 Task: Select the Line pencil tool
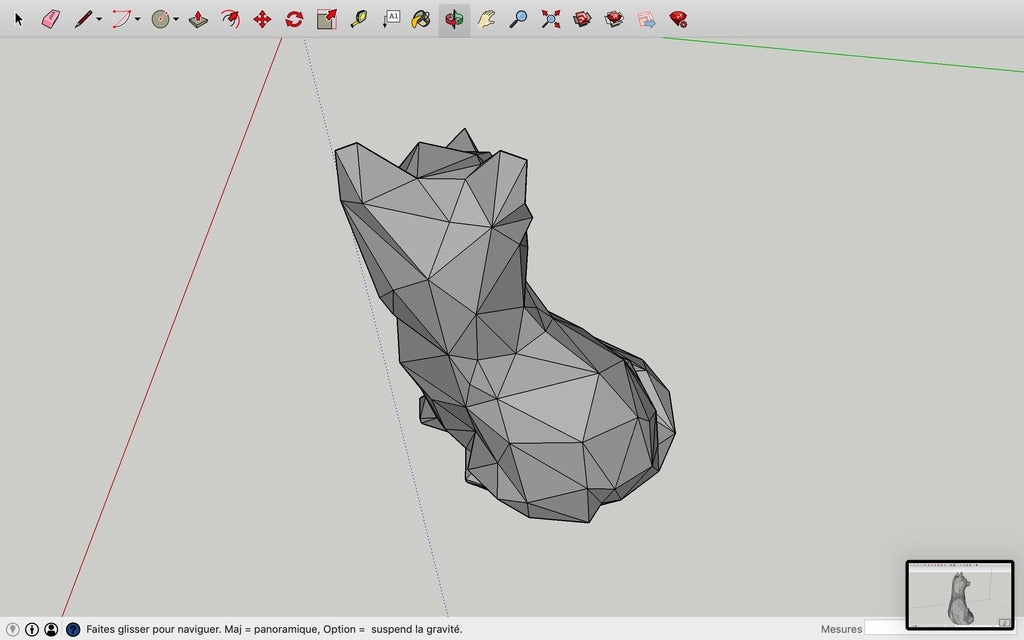point(82,18)
